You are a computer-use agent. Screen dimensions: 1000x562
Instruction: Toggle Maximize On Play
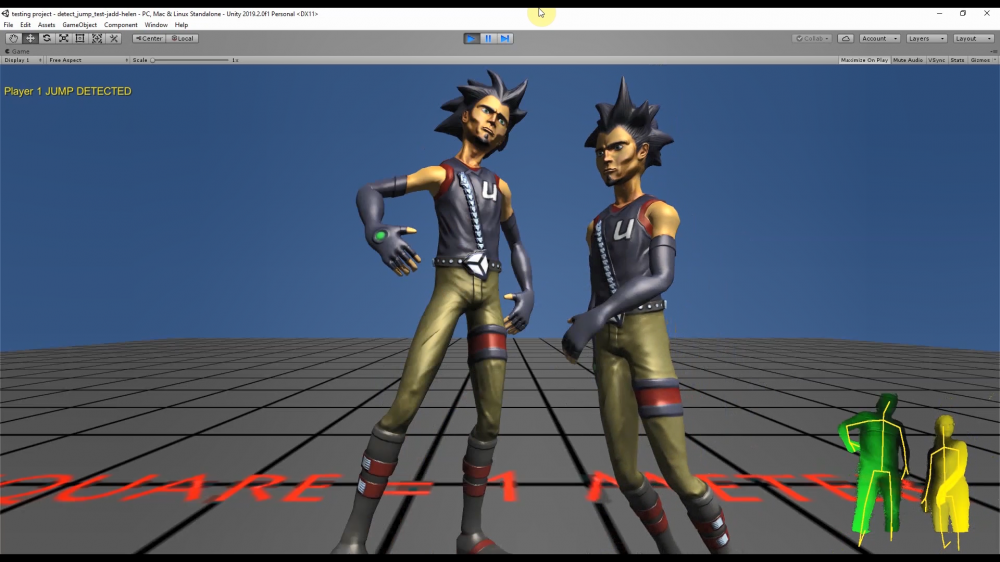[864, 60]
